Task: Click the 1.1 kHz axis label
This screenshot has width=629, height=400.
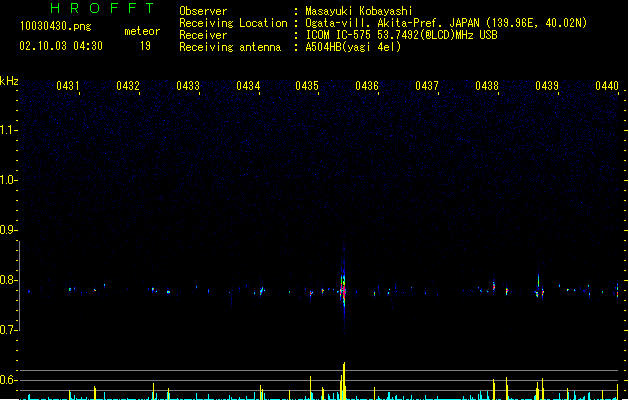Action: point(8,130)
